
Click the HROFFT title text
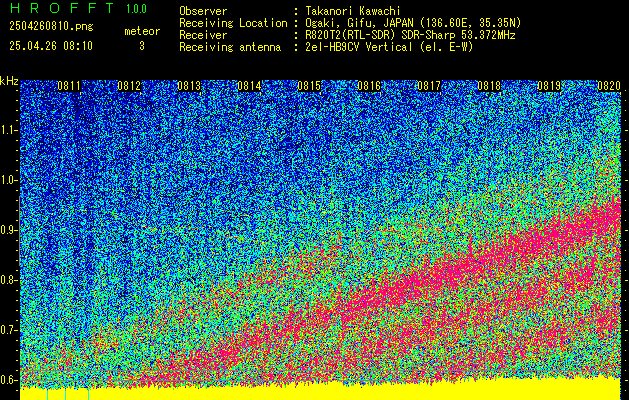pyautogui.click(x=62, y=8)
